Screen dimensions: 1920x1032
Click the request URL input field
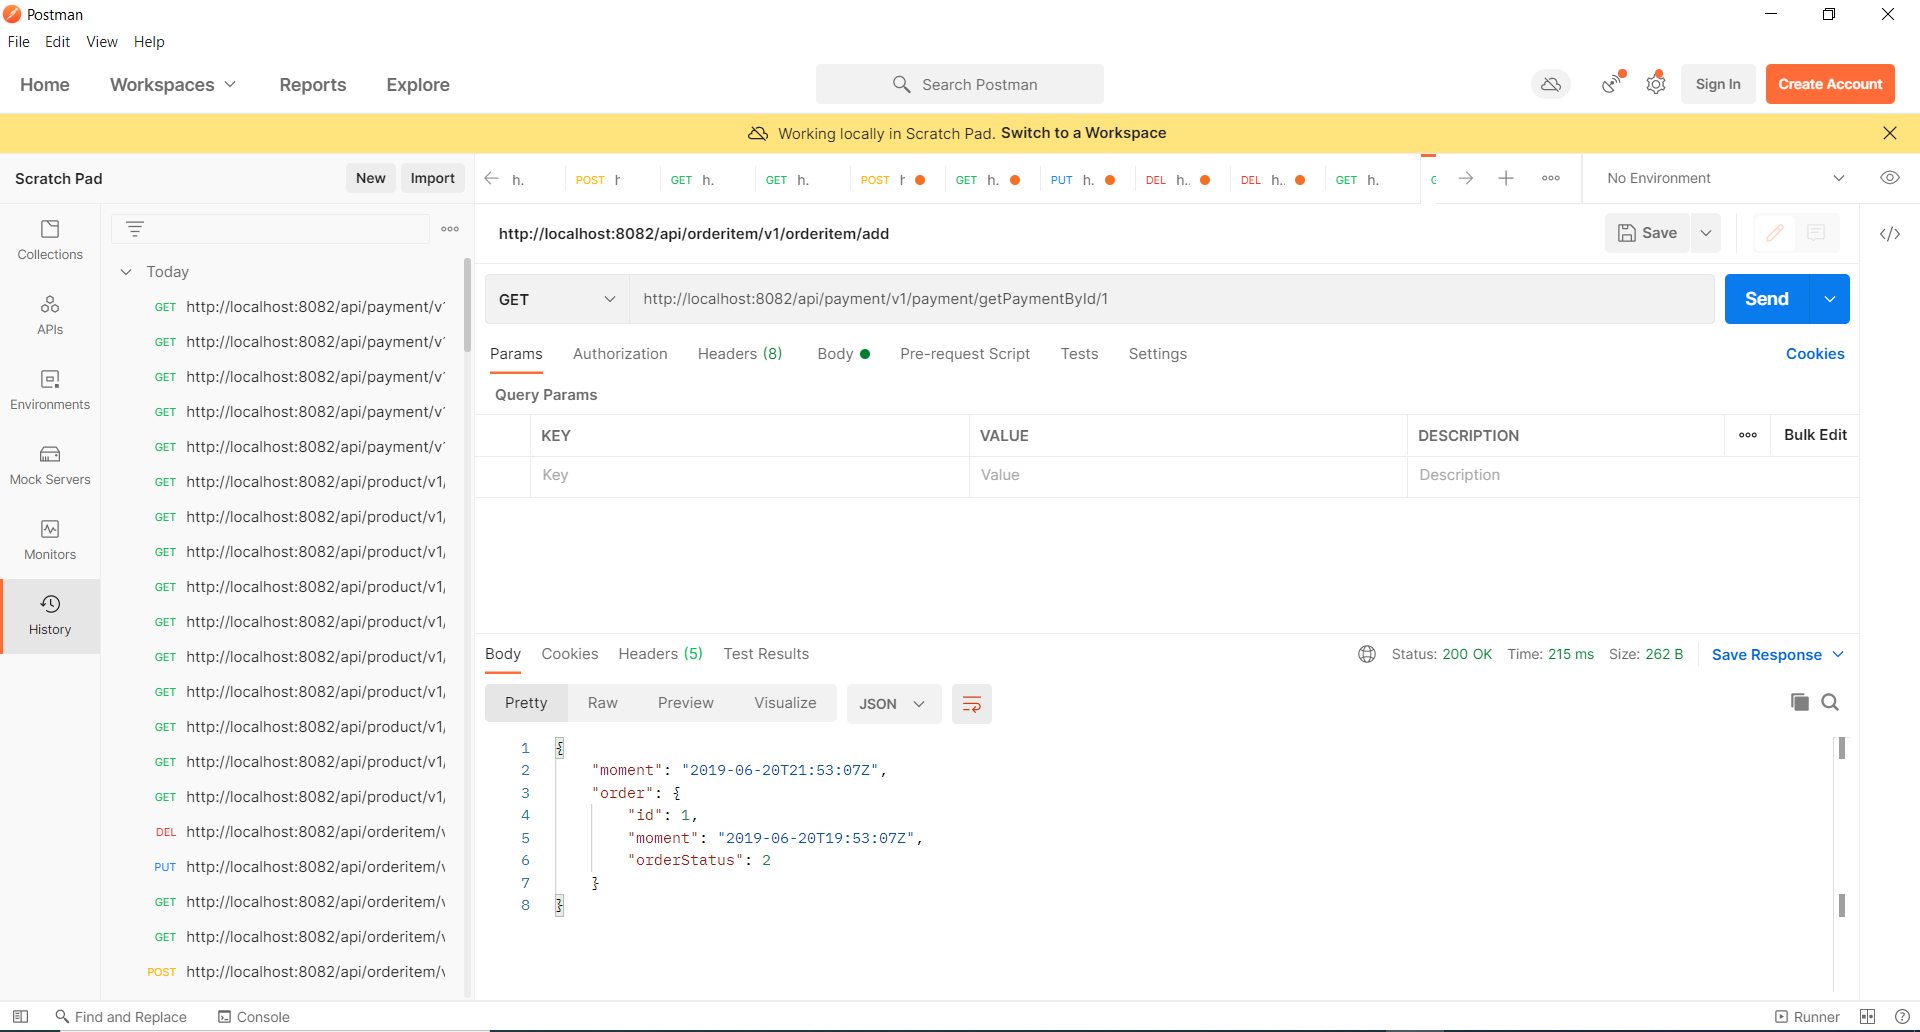tap(1171, 299)
